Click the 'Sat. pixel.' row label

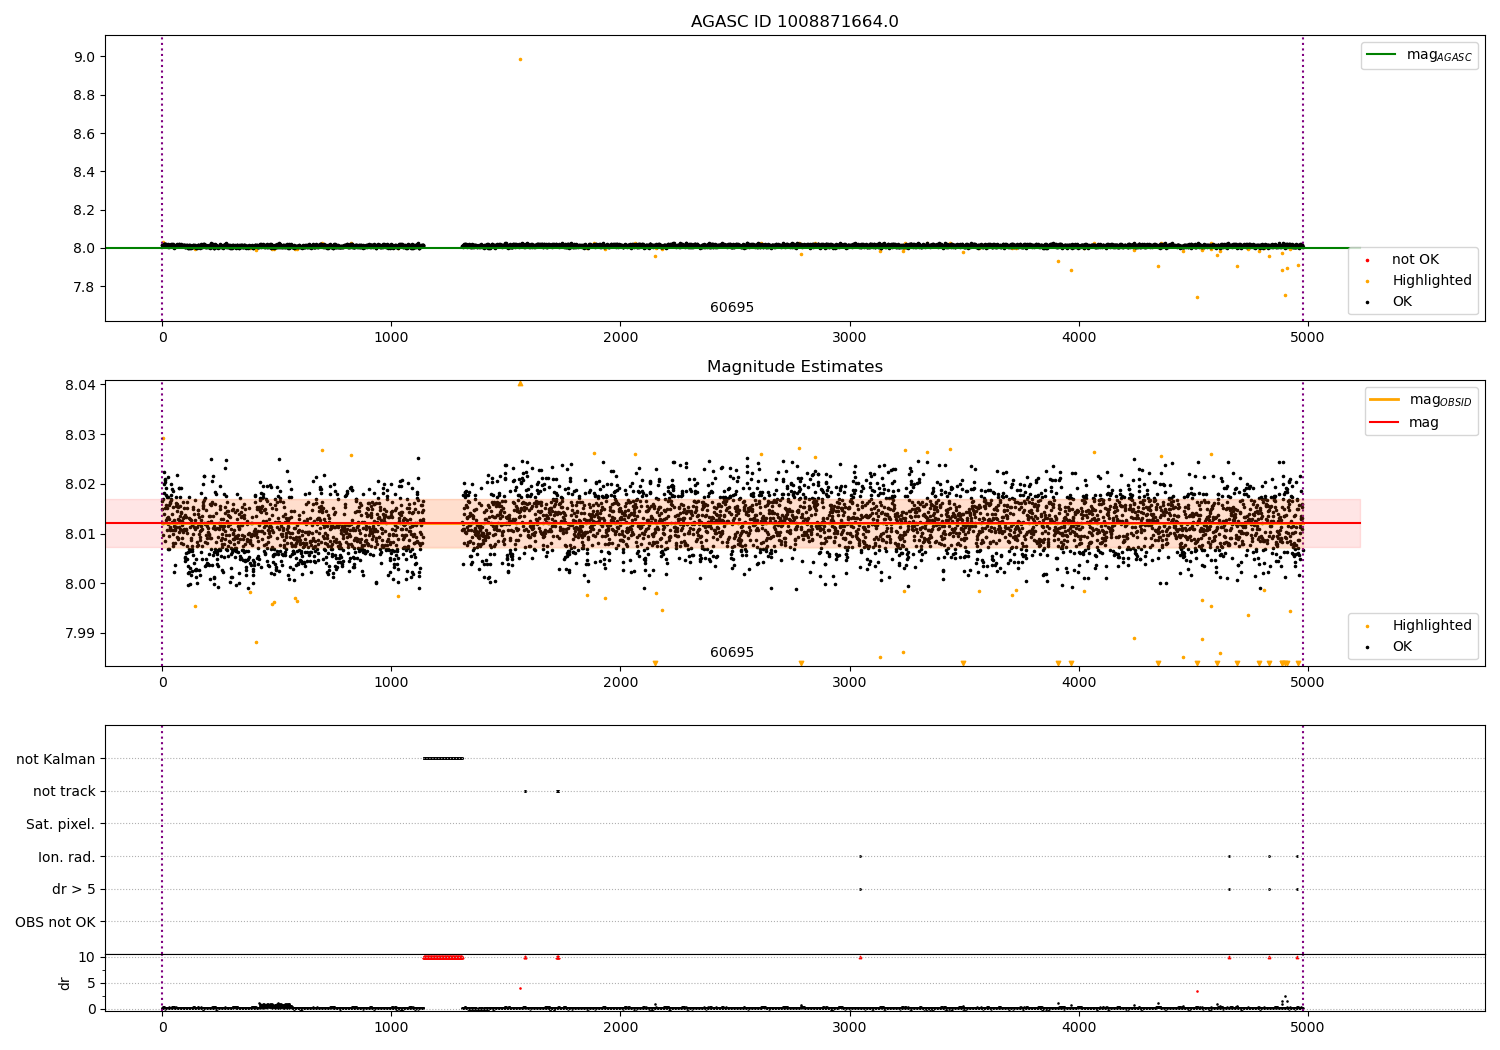(60, 824)
